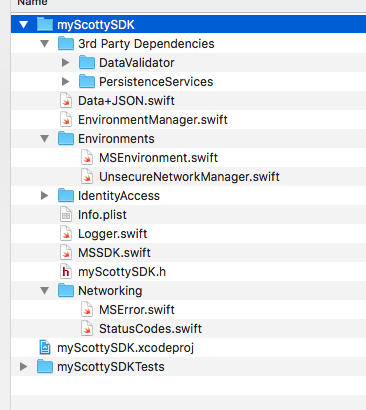The width and height of the screenshot is (366, 410).
Task: Click the Environments folder icon
Action: tap(66, 139)
